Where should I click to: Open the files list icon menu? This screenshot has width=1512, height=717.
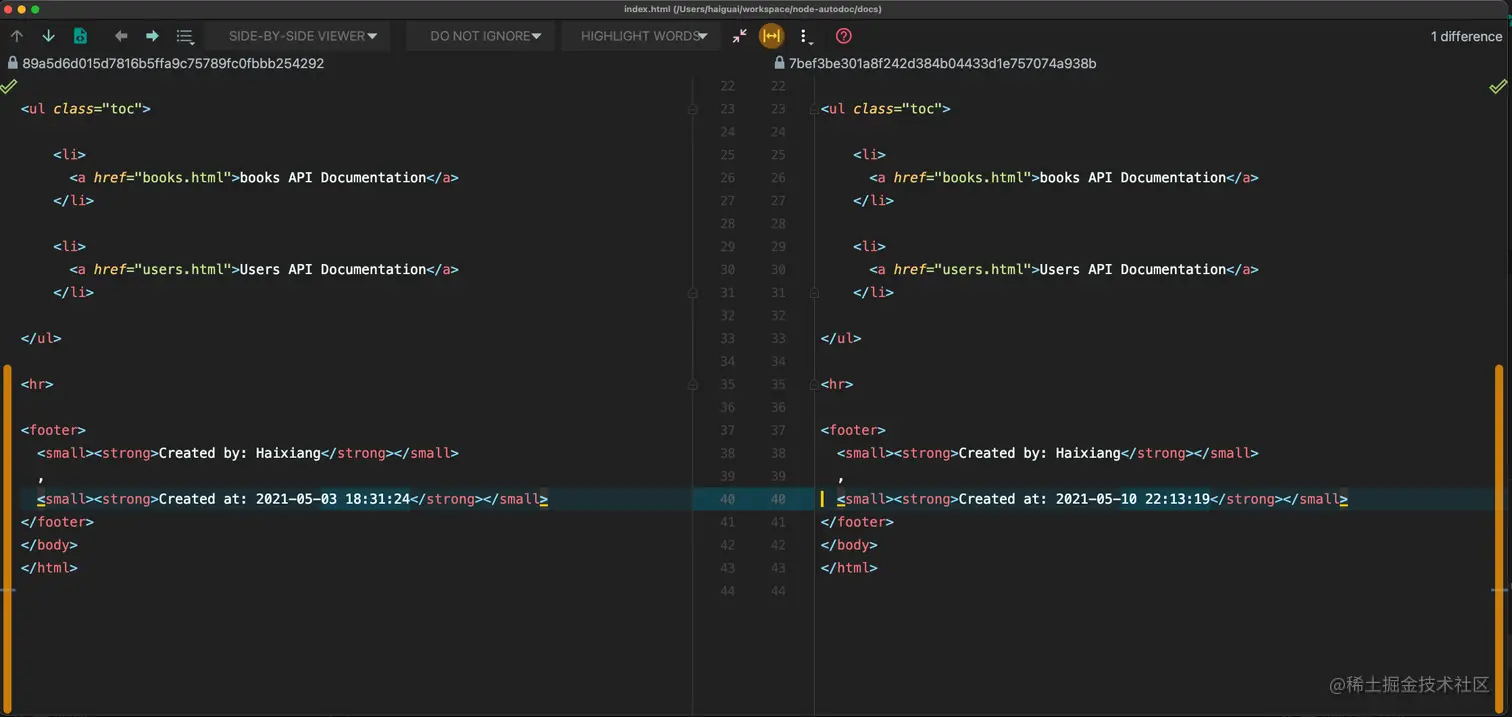(x=185, y=36)
